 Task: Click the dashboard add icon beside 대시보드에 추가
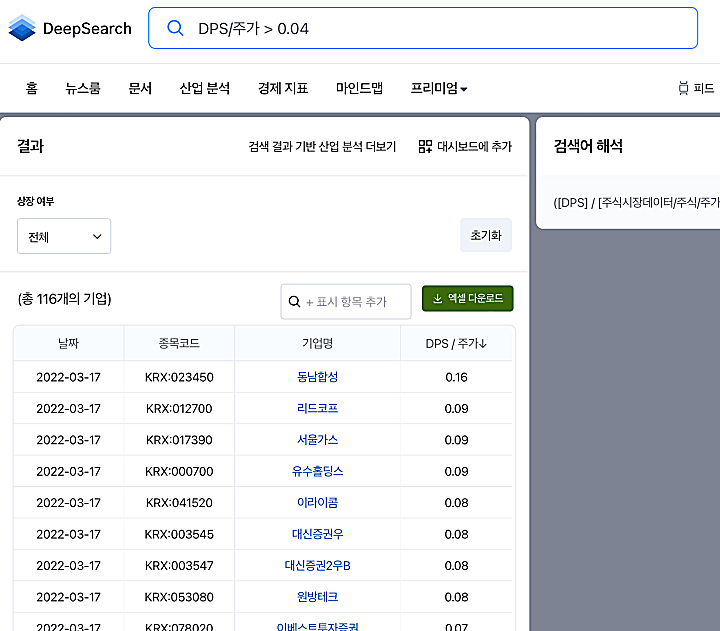[x=425, y=146]
